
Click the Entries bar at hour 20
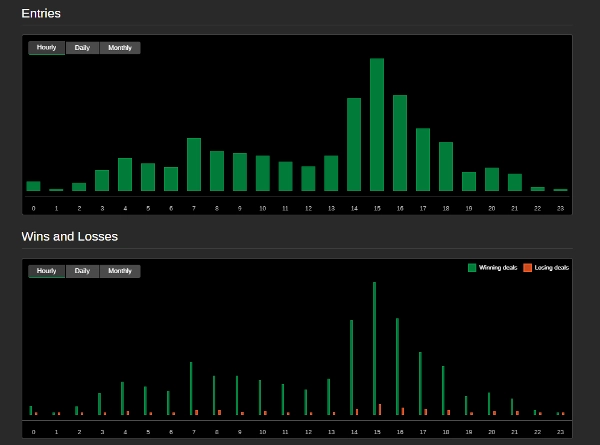click(492, 180)
